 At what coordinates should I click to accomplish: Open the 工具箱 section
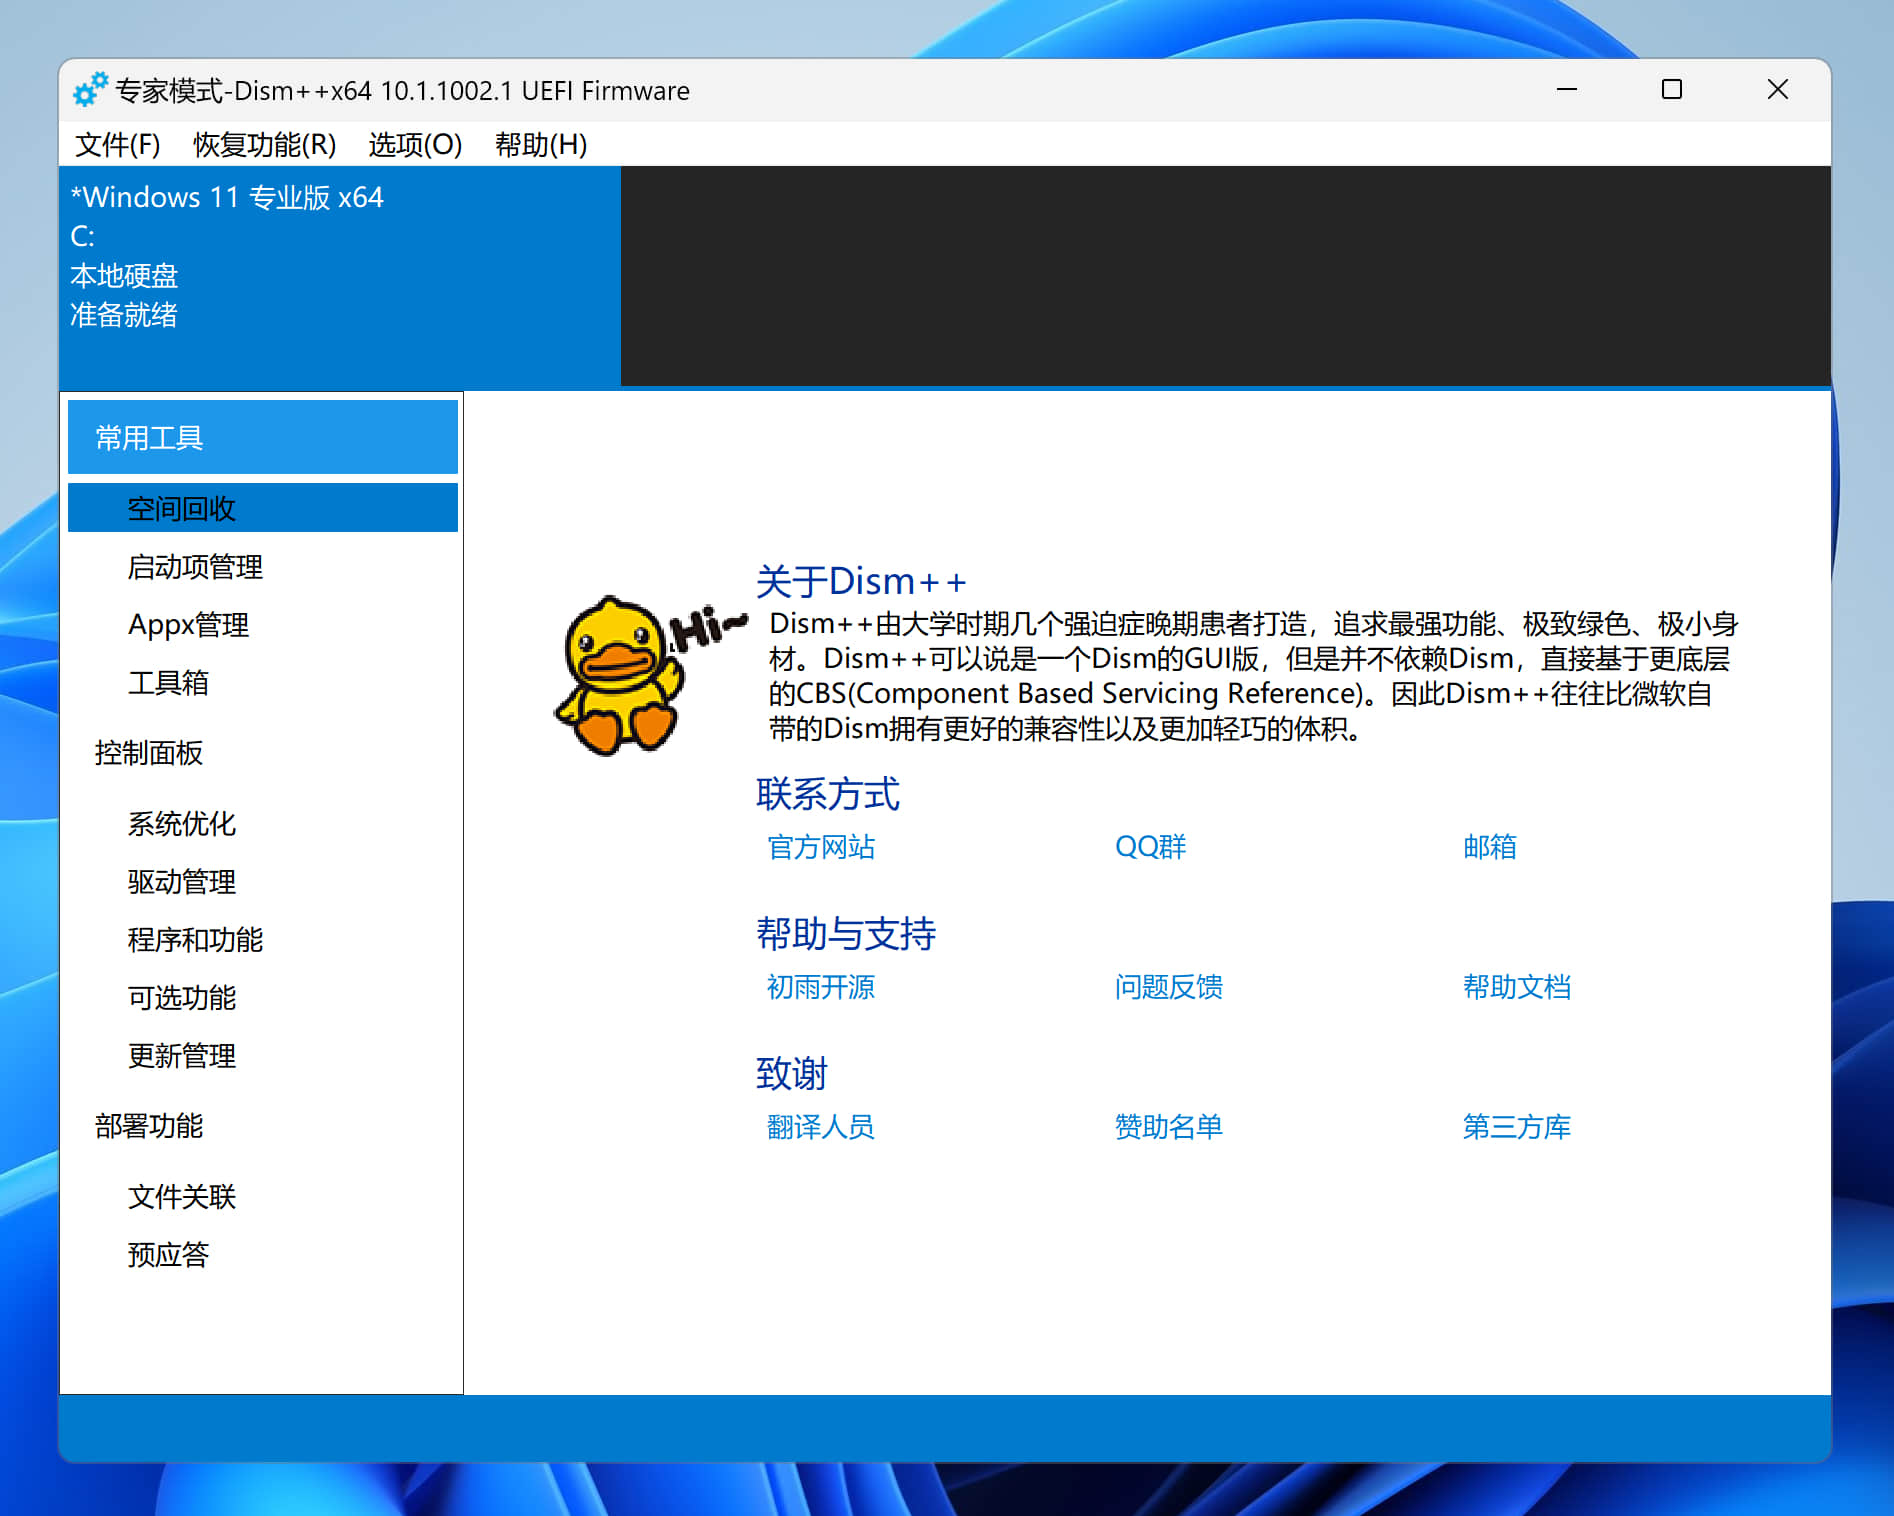[x=168, y=683]
